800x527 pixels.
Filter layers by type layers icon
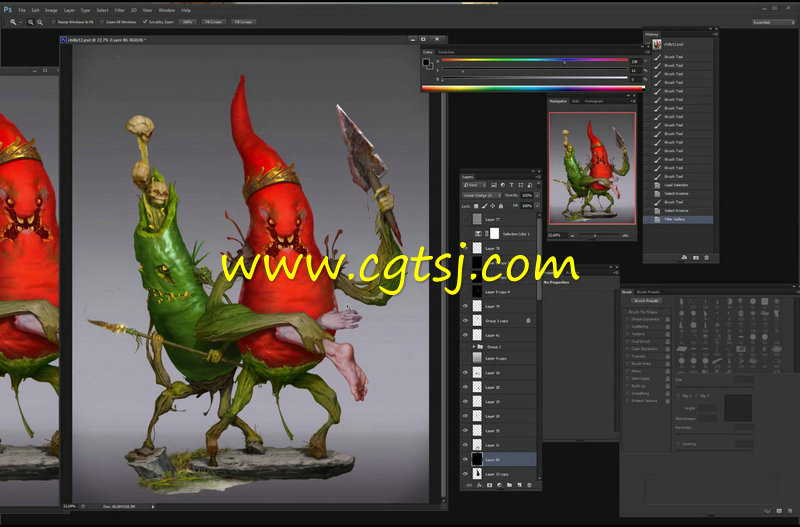tap(511, 185)
